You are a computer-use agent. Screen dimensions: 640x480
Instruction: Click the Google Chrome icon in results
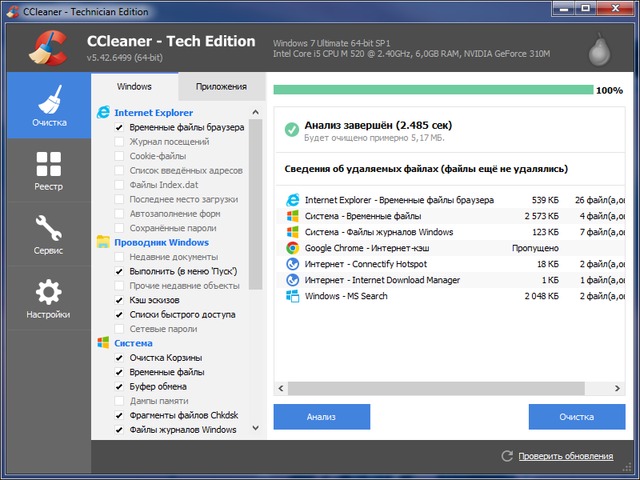pyautogui.click(x=292, y=247)
